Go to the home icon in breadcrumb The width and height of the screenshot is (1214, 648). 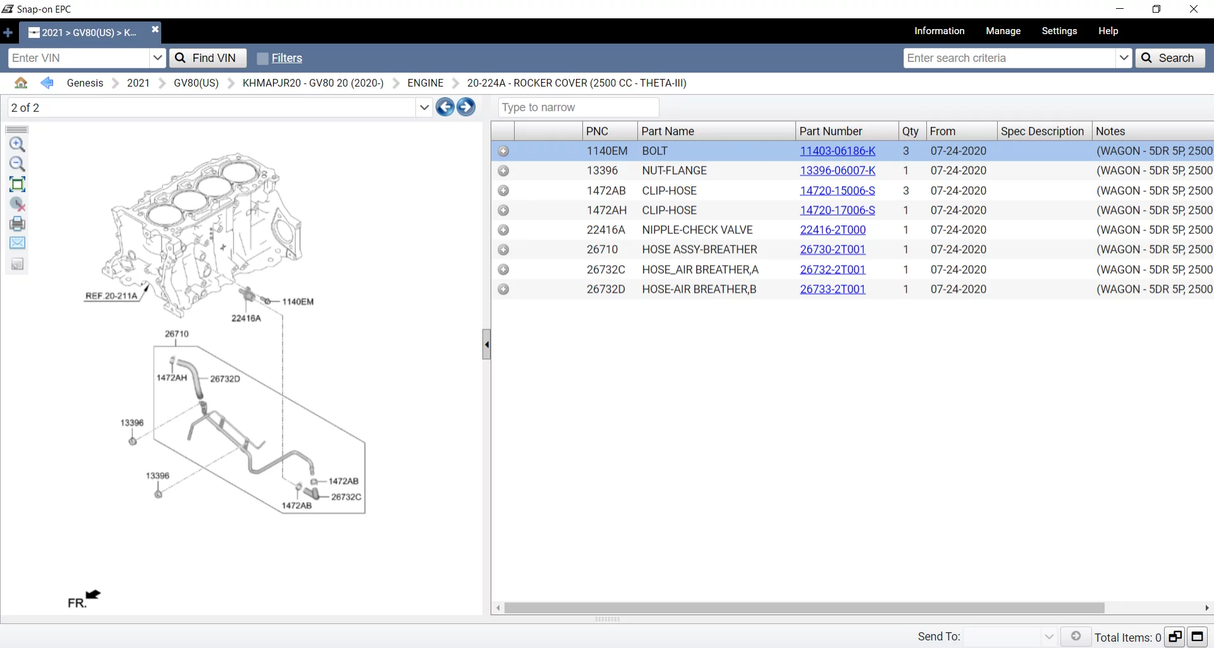[x=21, y=83]
